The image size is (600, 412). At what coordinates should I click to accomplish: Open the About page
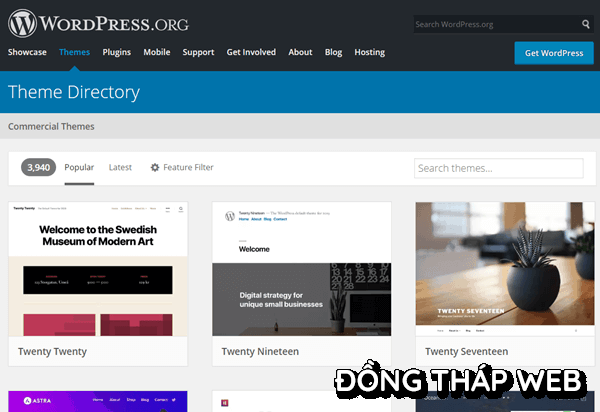(300, 52)
